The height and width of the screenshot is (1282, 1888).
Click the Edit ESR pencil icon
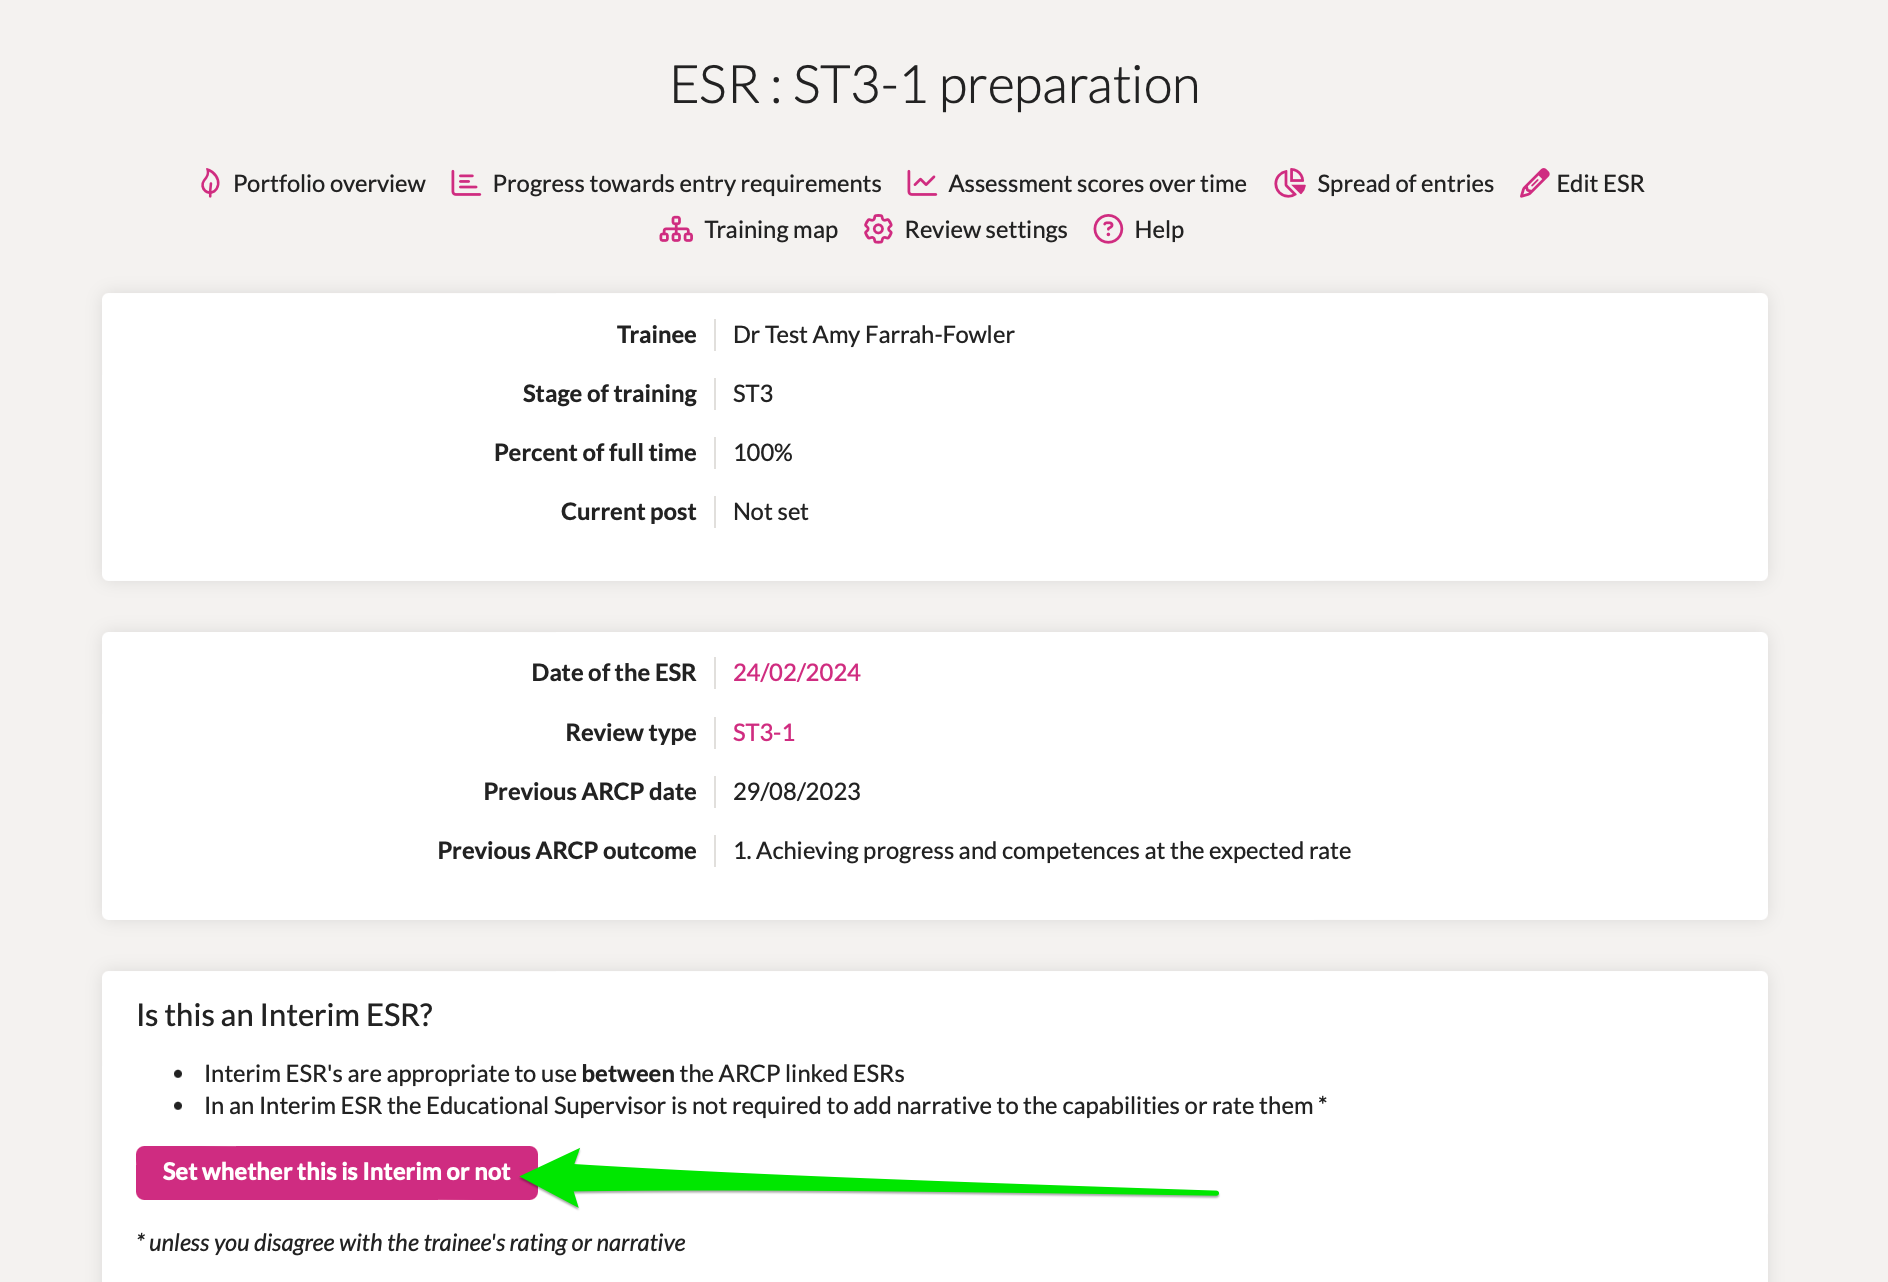coord(1534,183)
